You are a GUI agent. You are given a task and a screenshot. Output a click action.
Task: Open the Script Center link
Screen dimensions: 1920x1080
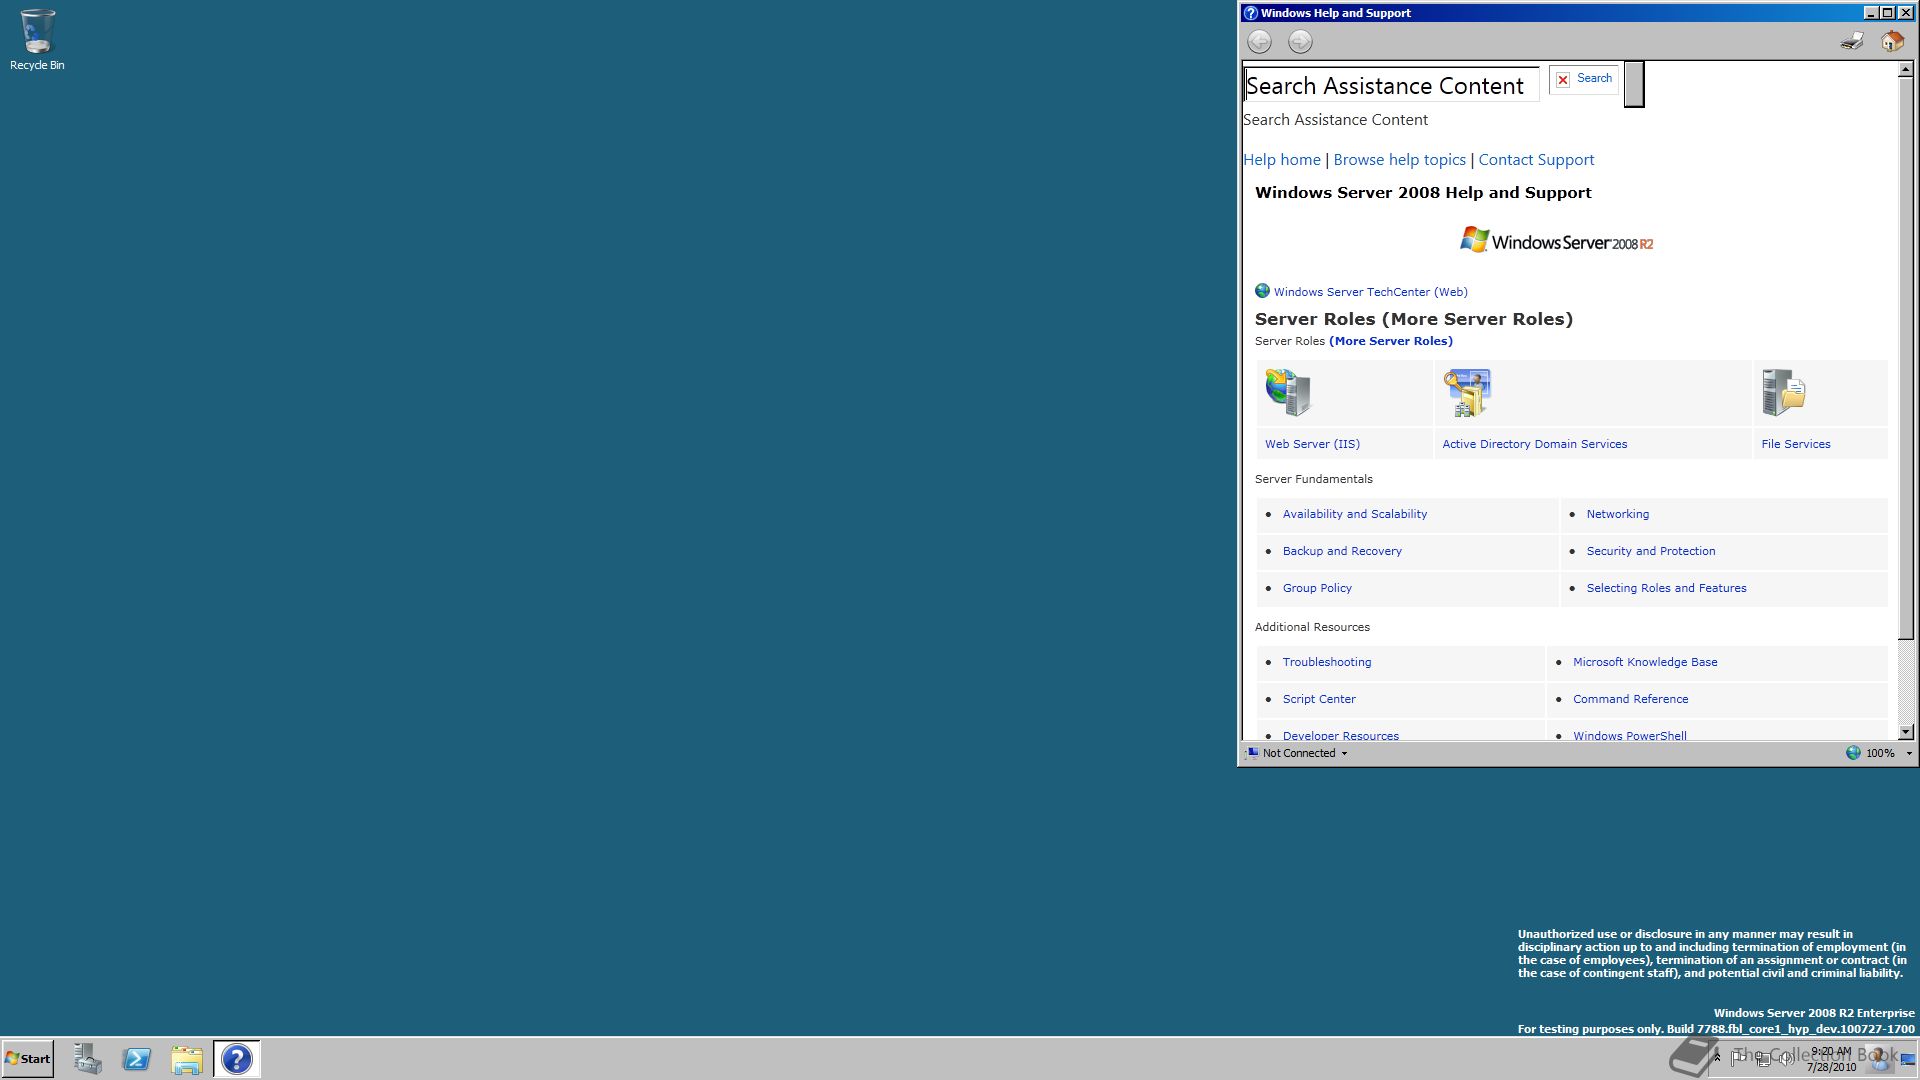coord(1319,699)
